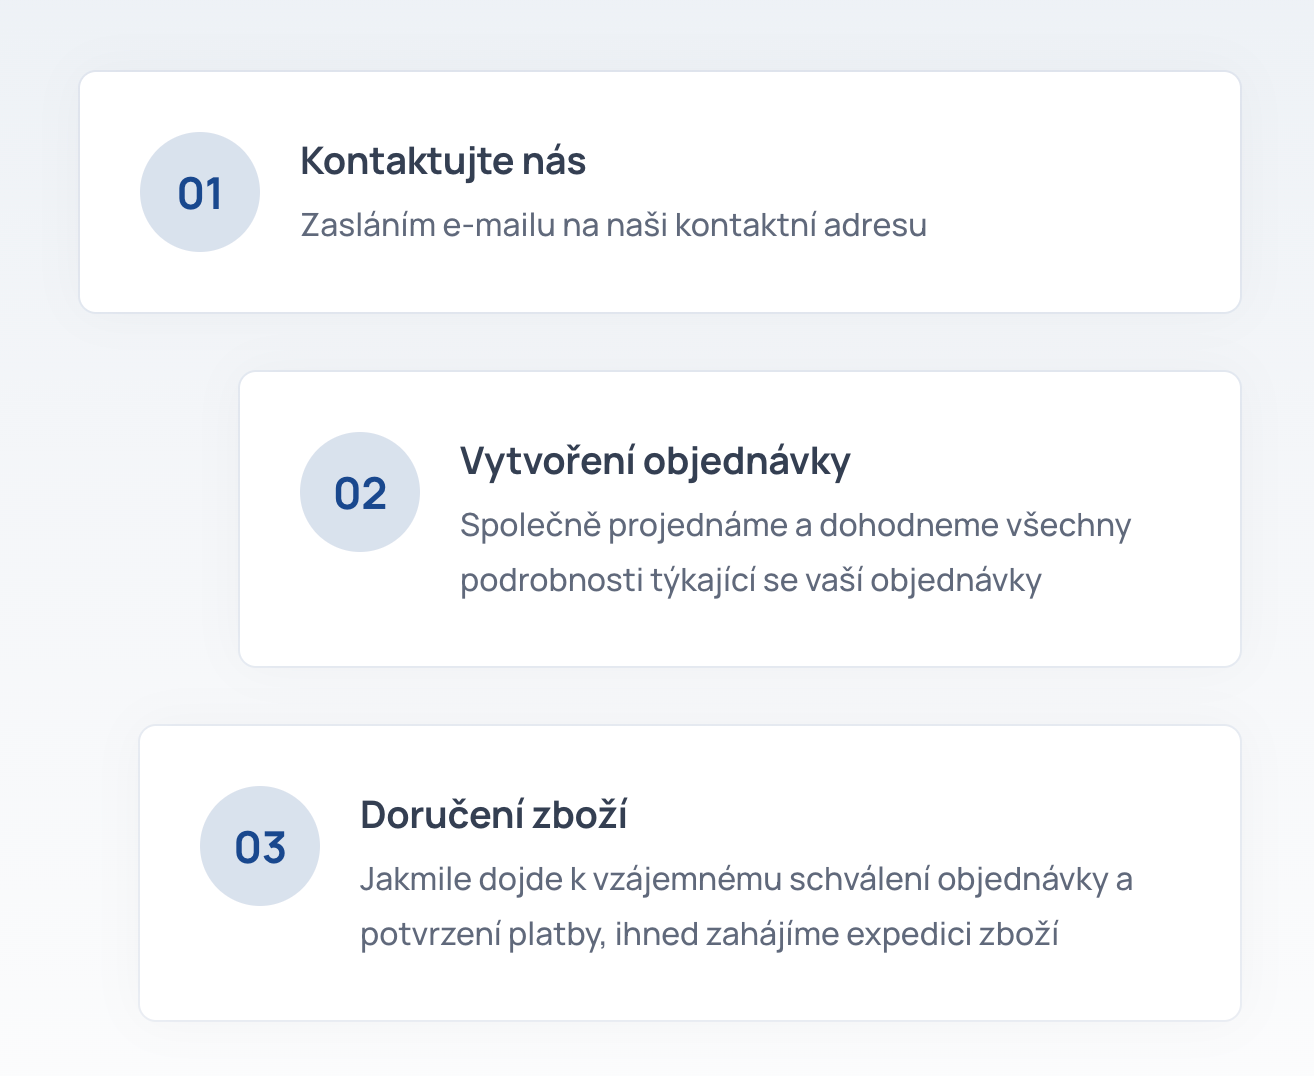Click the line starting with "Jakmile dojde"
Image resolution: width=1314 pixels, height=1076 pixels.
tap(745, 879)
